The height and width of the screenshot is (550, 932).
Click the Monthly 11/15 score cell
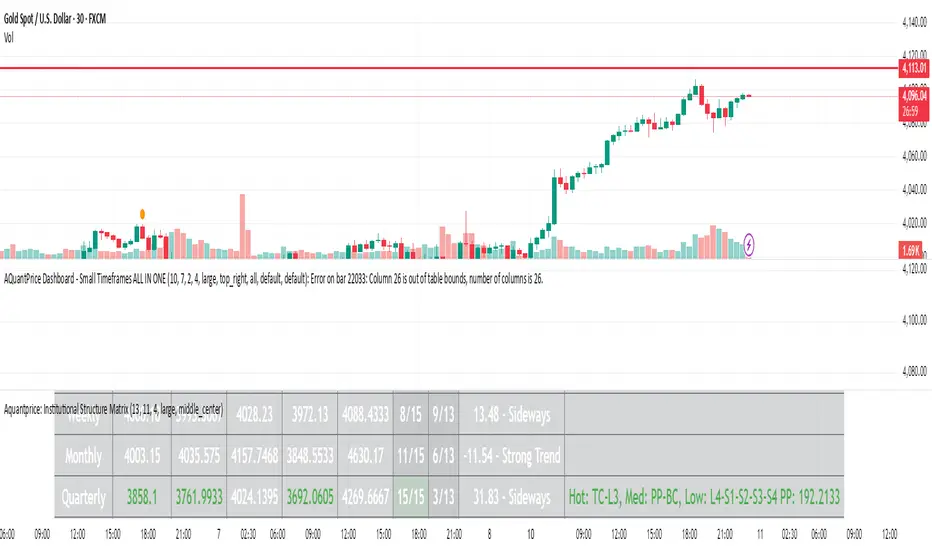[411, 456]
